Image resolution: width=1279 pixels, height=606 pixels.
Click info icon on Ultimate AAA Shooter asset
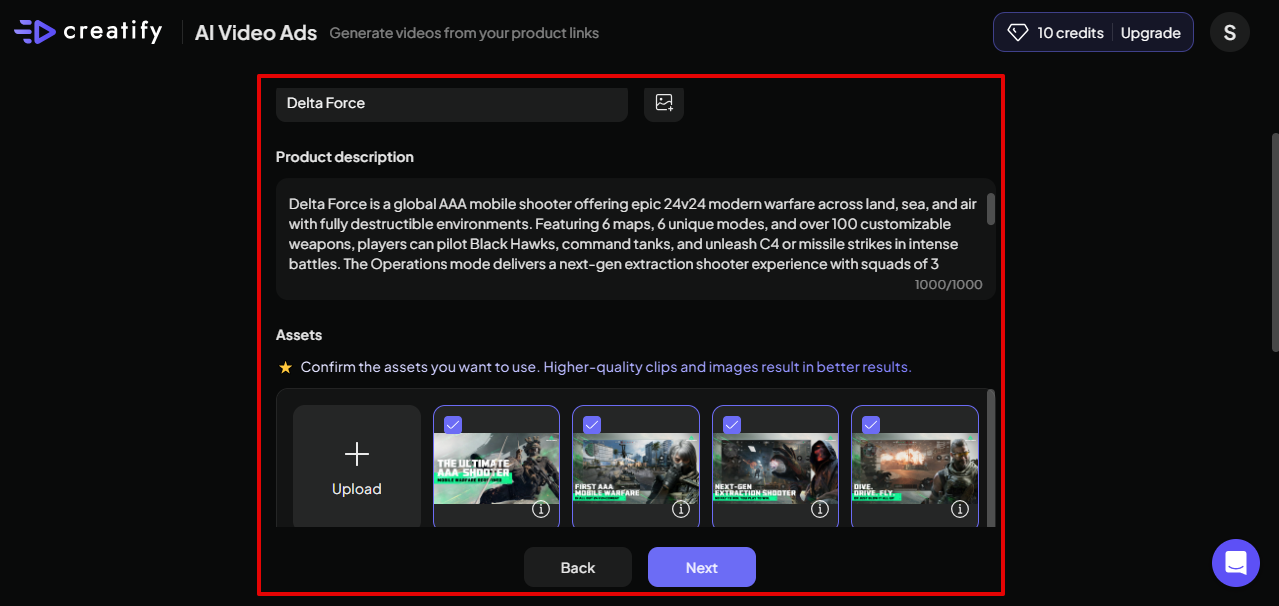[x=541, y=509]
